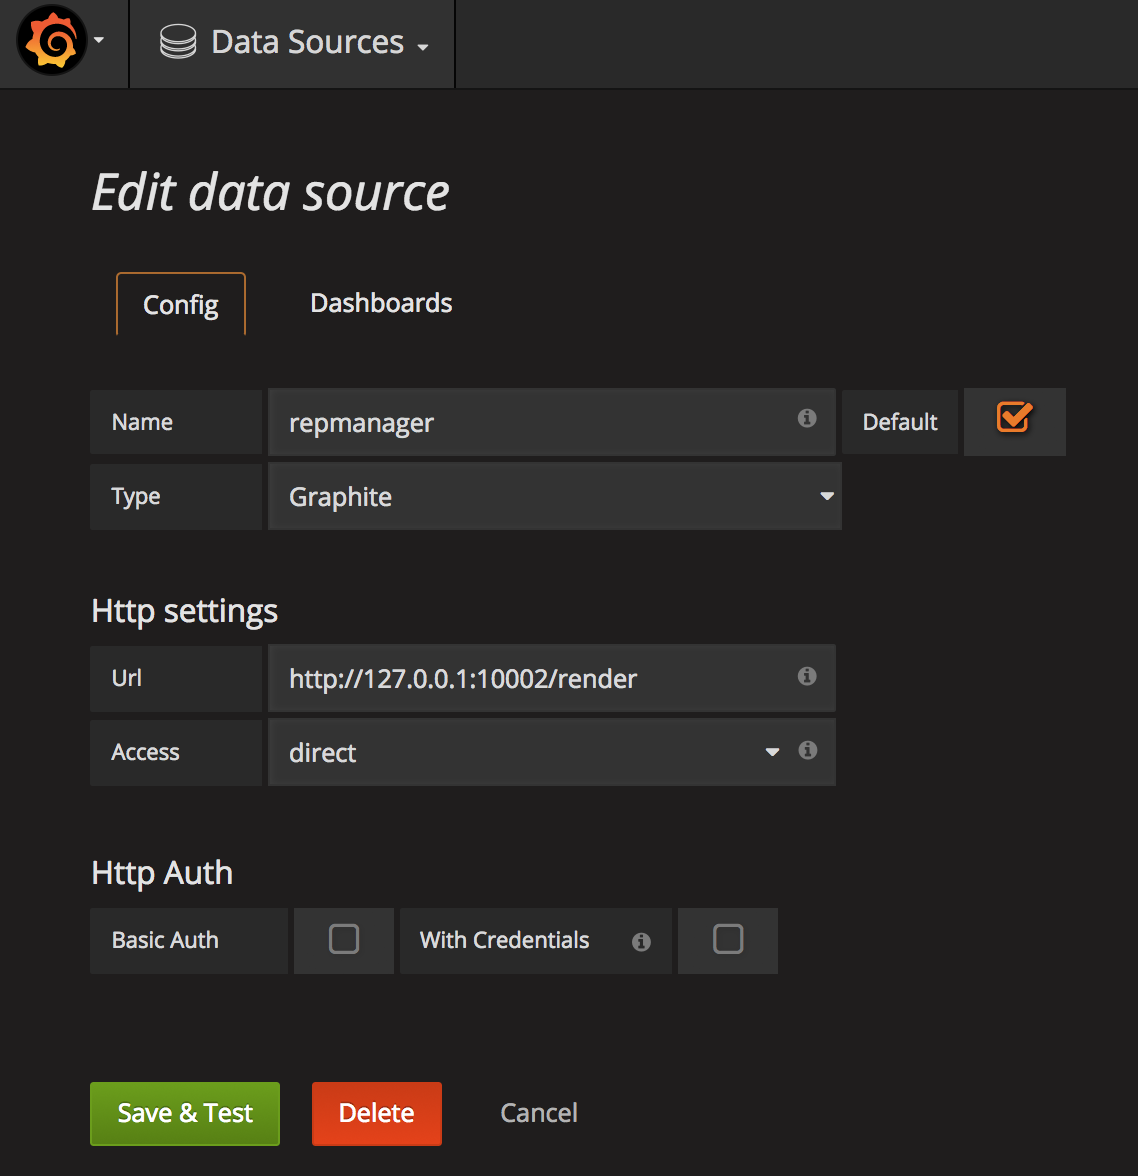1138x1176 pixels.
Task: Open the Type dropdown showing Graphite
Action: (x=554, y=496)
